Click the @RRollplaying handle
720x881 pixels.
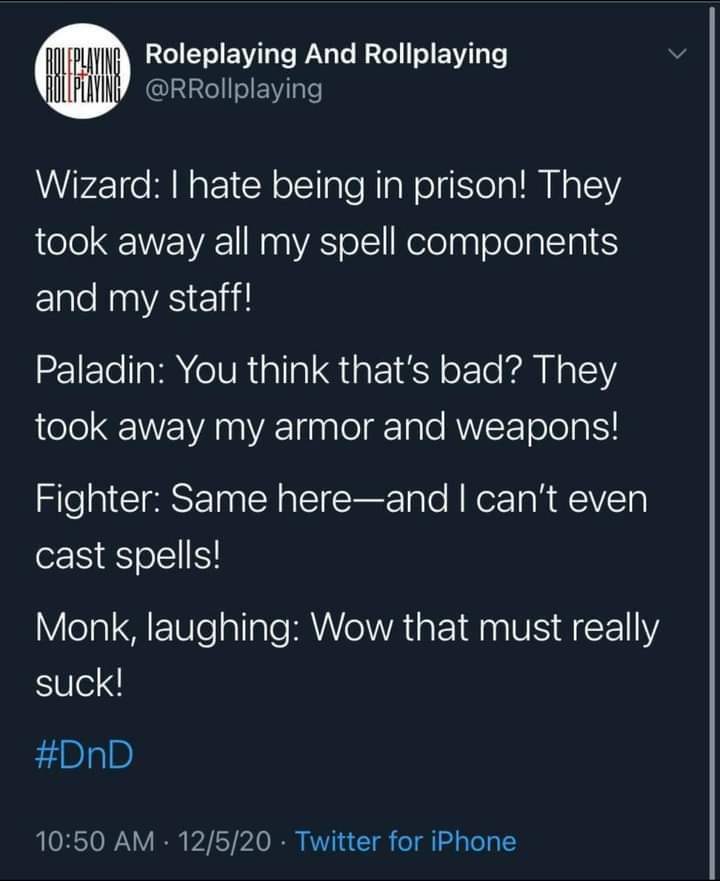(234, 89)
